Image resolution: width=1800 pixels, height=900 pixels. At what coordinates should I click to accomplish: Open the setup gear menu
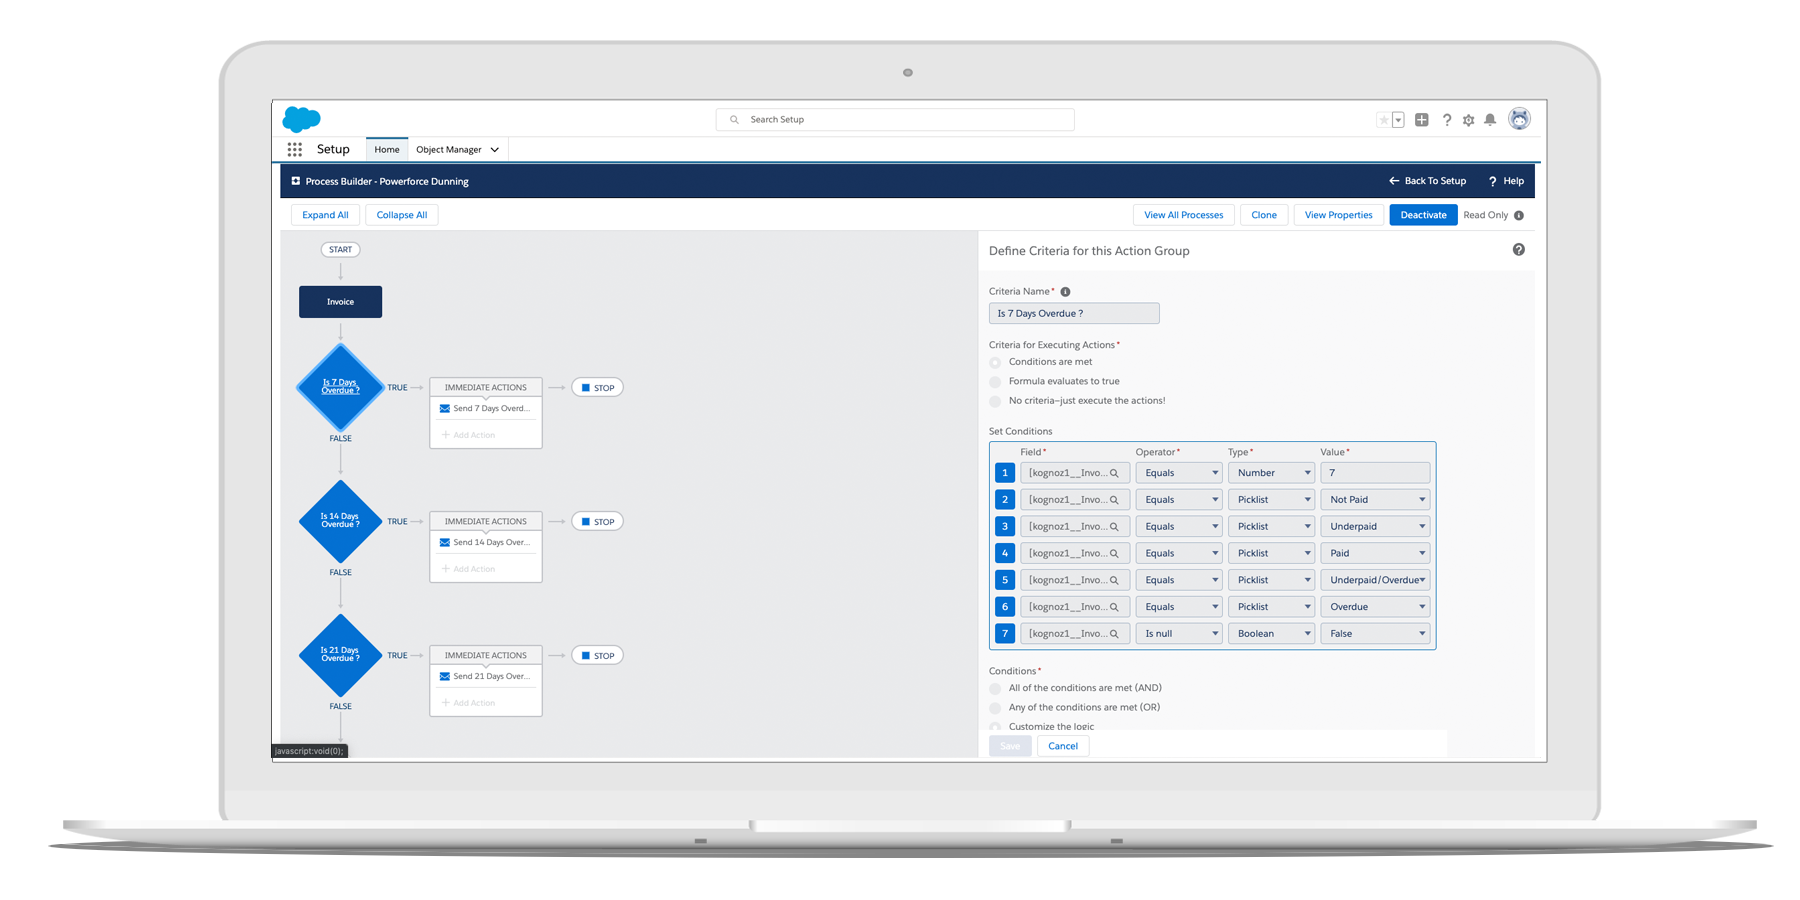point(1468,120)
